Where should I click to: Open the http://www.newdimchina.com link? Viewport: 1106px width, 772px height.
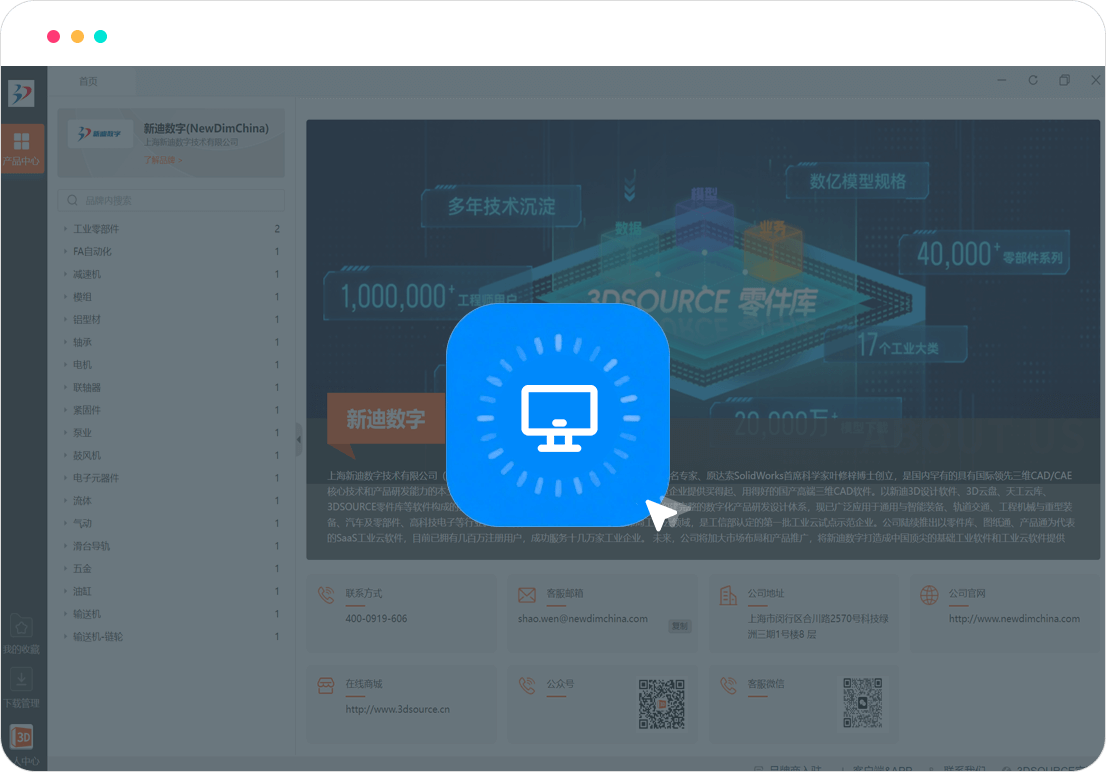click(x=1014, y=619)
